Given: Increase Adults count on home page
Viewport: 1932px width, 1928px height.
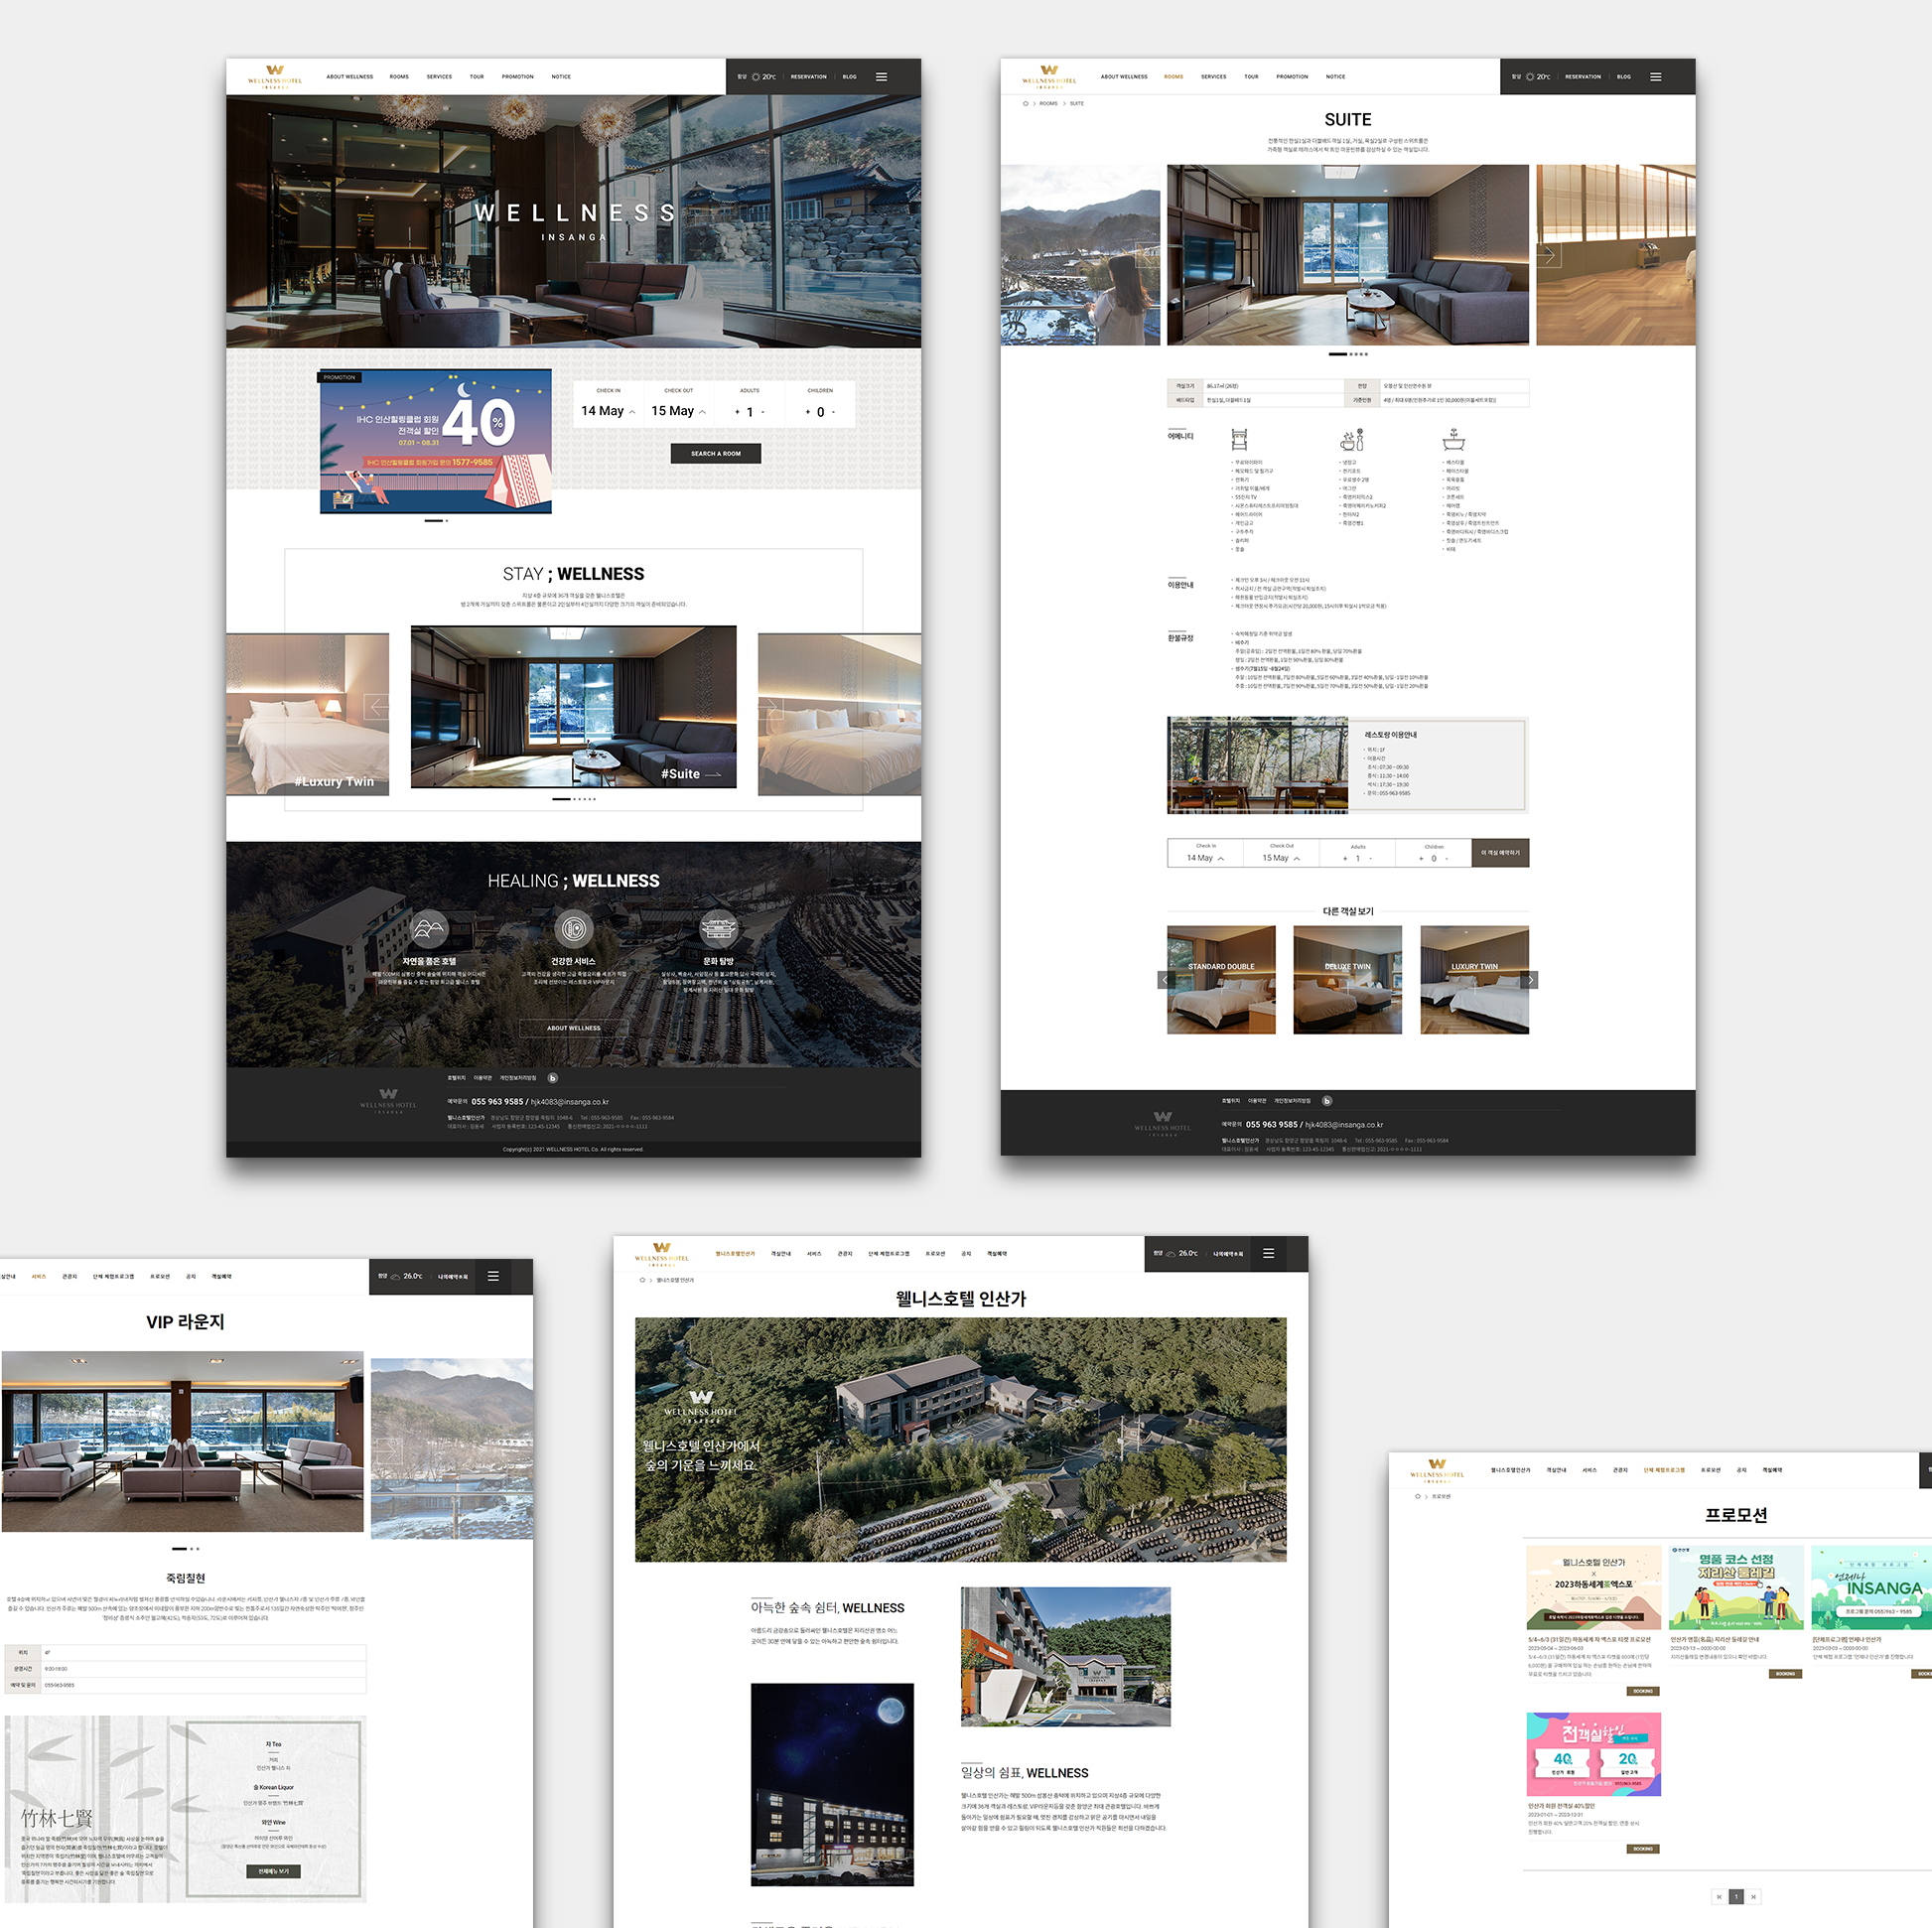Looking at the screenshot, I should (737, 412).
